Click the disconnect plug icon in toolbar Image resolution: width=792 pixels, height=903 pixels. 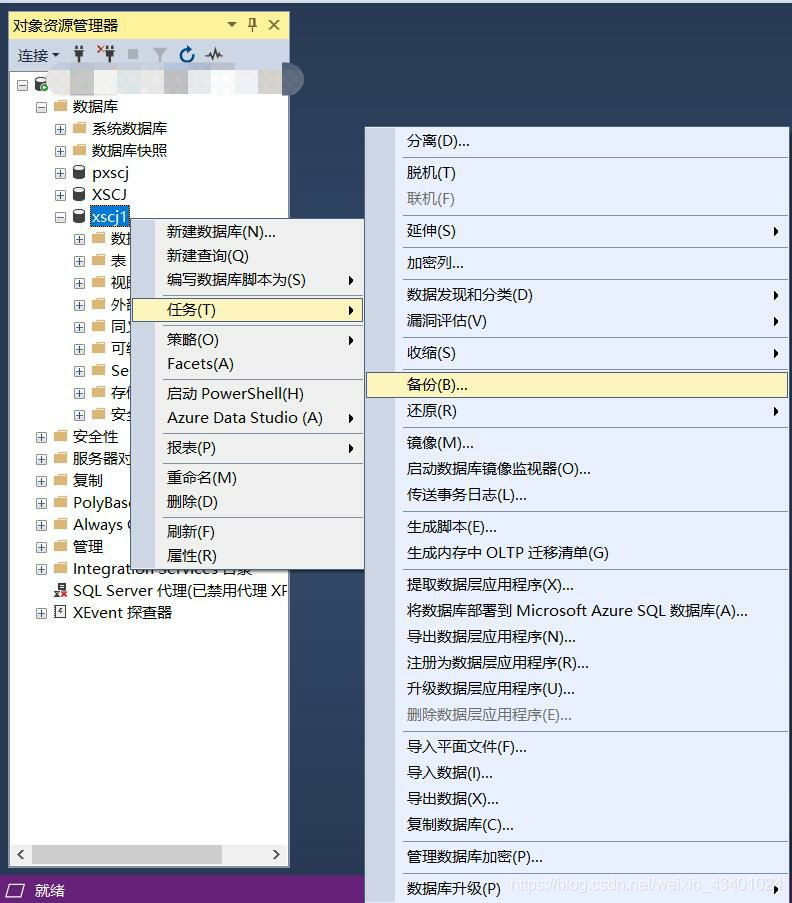pyautogui.click(x=106, y=54)
